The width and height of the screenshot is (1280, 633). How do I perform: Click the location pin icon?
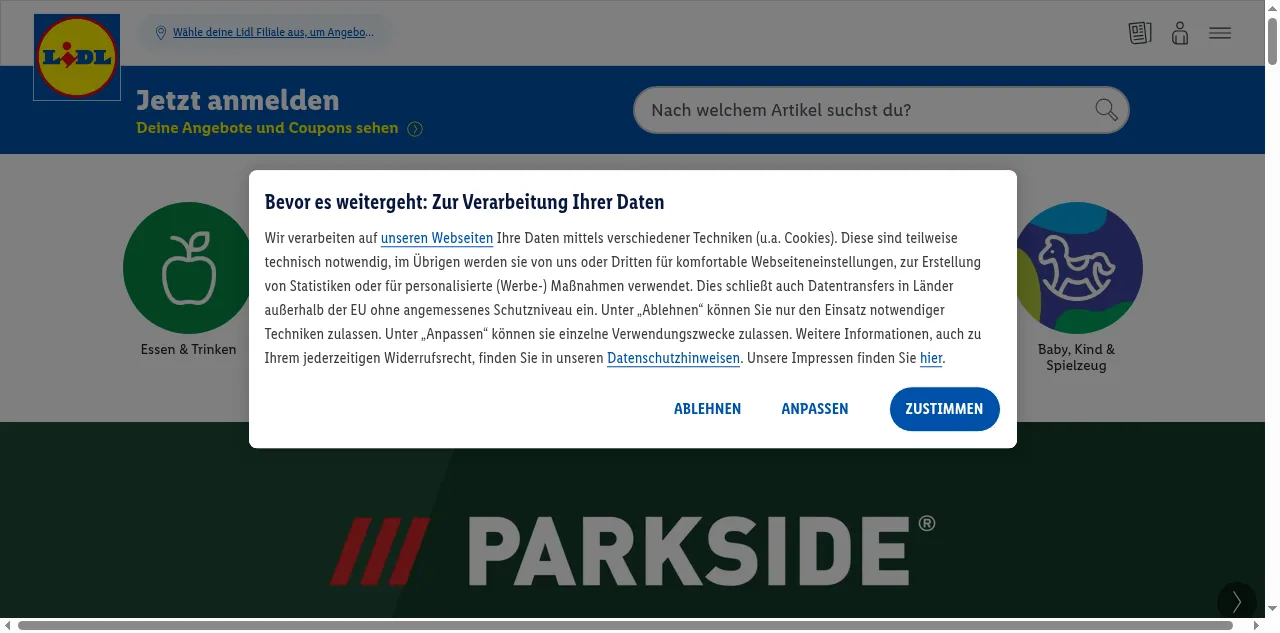(x=160, y=33)
